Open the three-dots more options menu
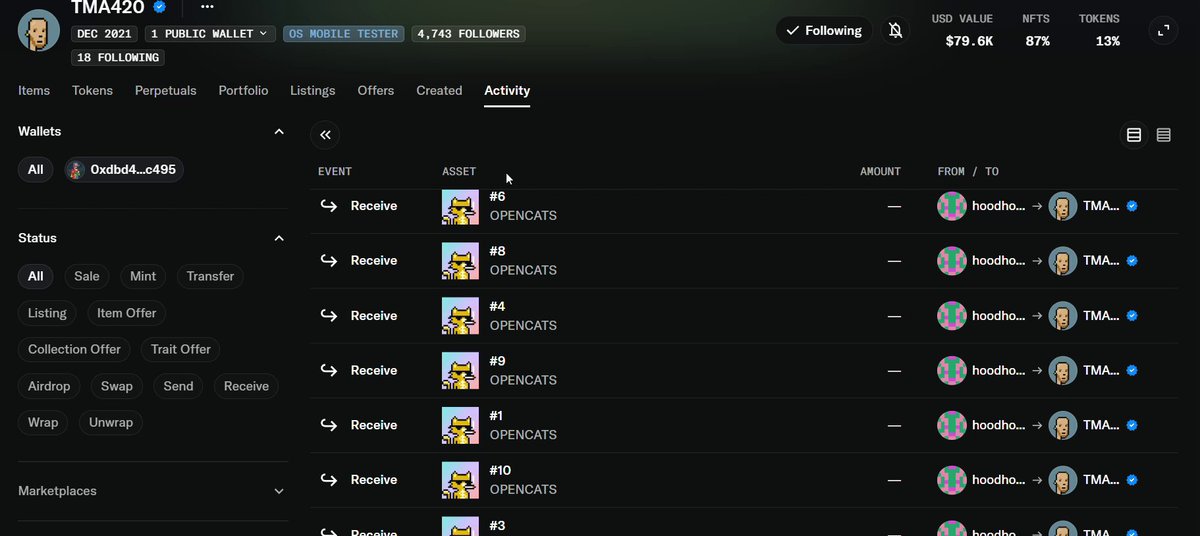 point(207,7)
